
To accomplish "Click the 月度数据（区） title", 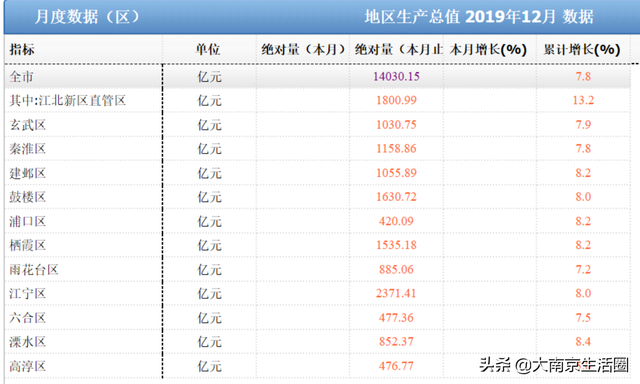I will pyautogui.click(x=87, y=17).
